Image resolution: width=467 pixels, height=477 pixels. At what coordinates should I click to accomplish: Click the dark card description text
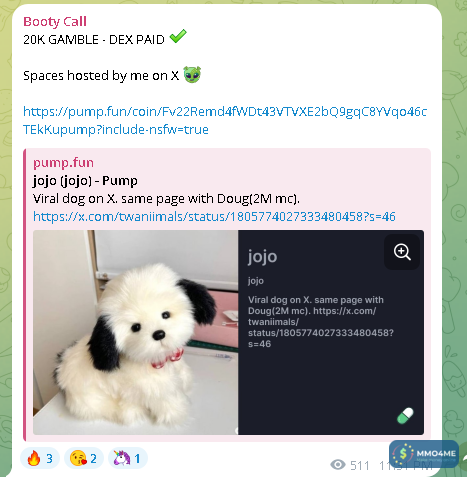click(x=321, y=322)
